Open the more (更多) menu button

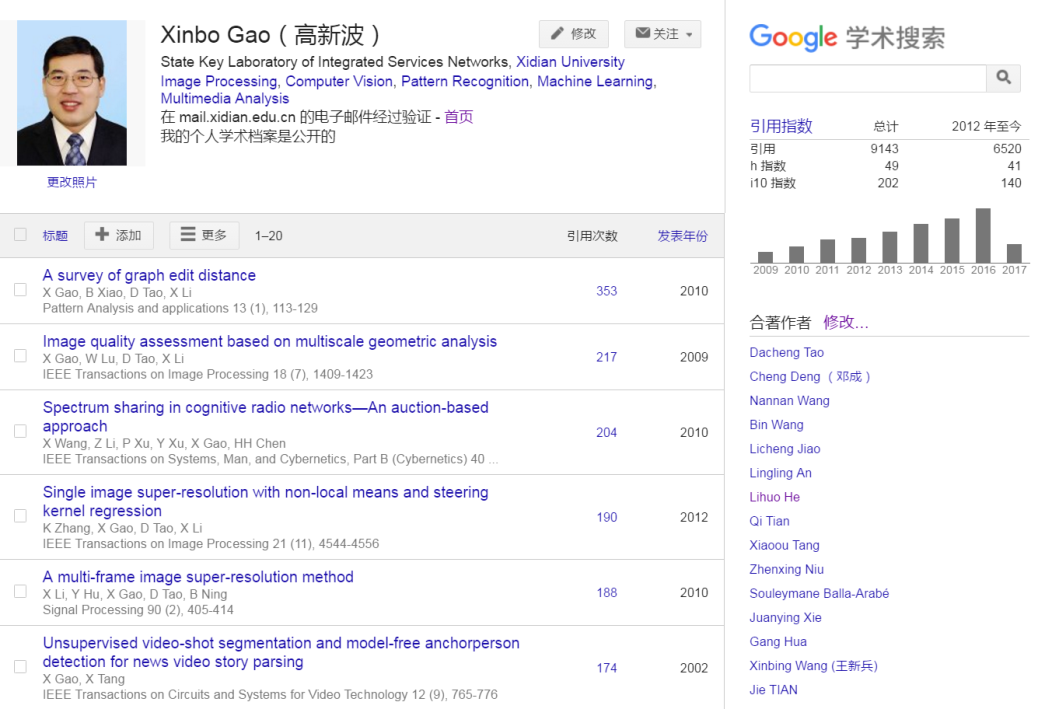coord(204,235)
